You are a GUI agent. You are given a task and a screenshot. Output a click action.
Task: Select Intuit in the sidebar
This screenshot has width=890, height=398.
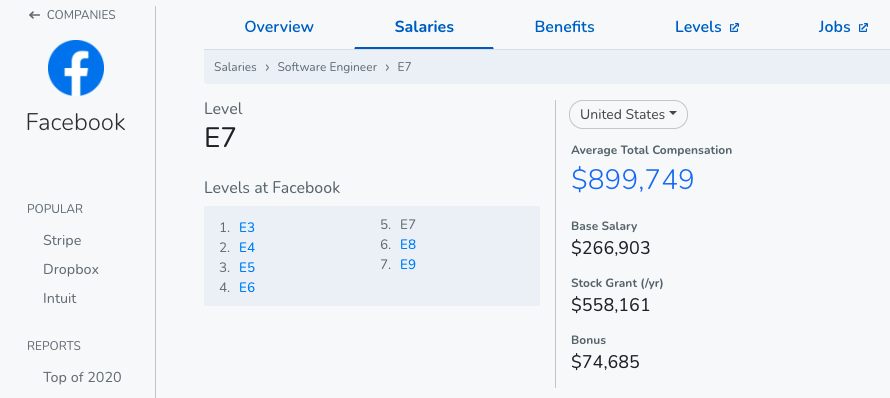60,298
